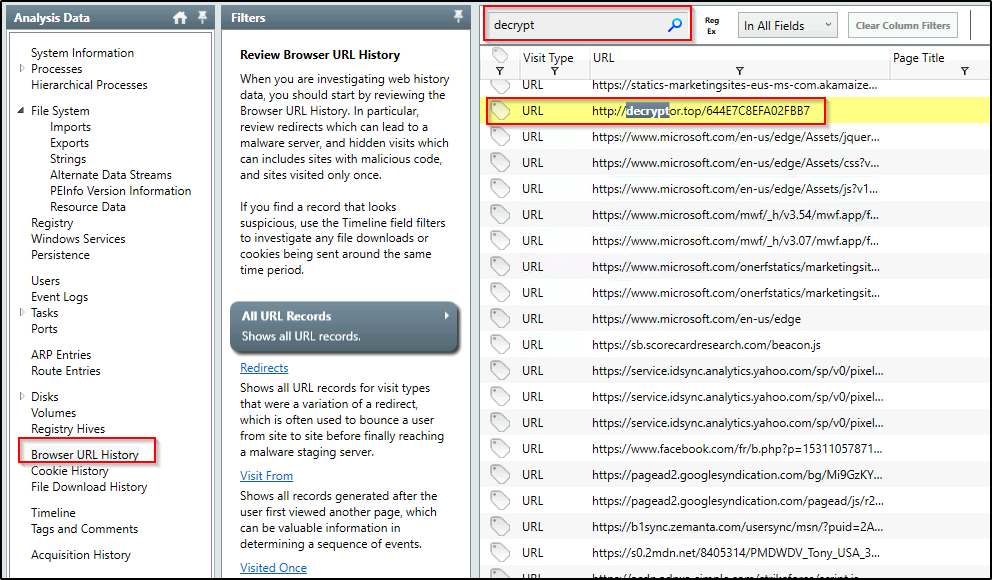
Task: Tag the sb.scorecardresearch.com beacon.js row
Action: [501, 345]
